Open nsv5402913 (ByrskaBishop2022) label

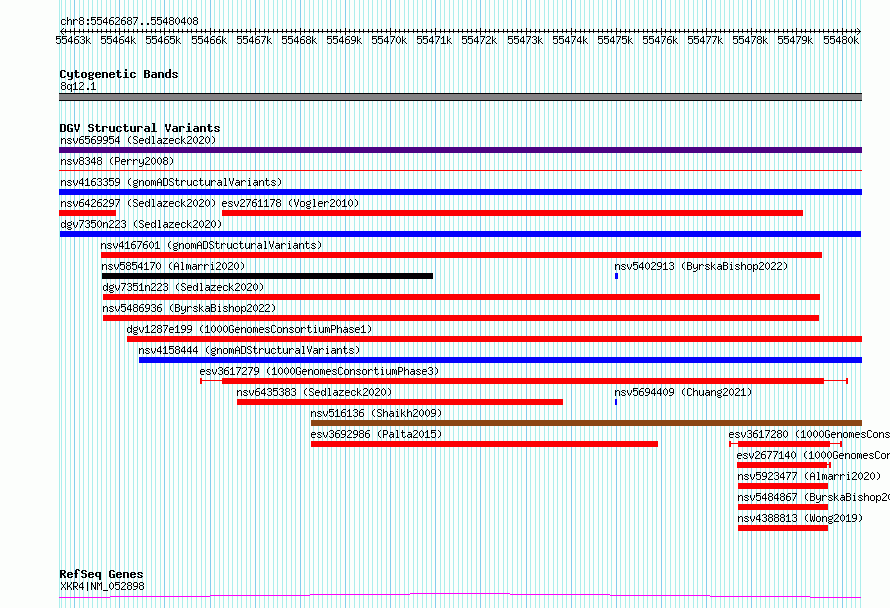pyautogui.click(x=701, y=266)
